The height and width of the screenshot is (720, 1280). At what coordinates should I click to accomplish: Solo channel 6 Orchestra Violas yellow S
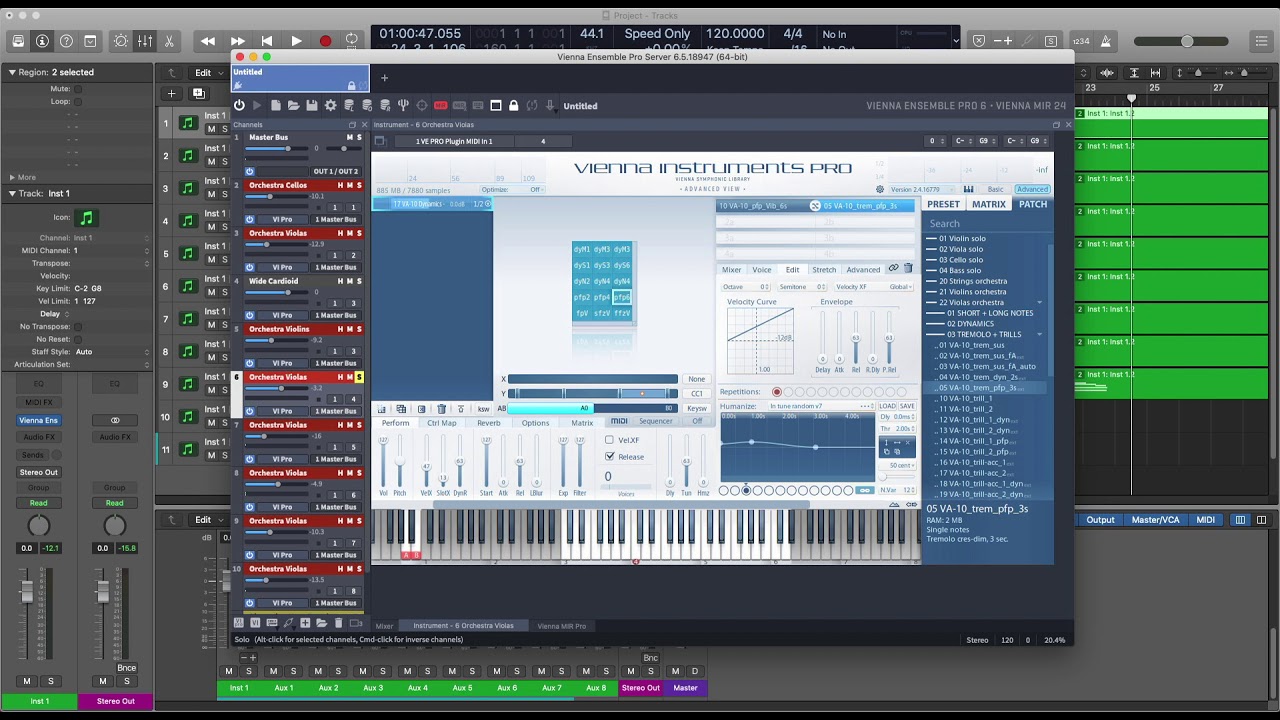359,377
